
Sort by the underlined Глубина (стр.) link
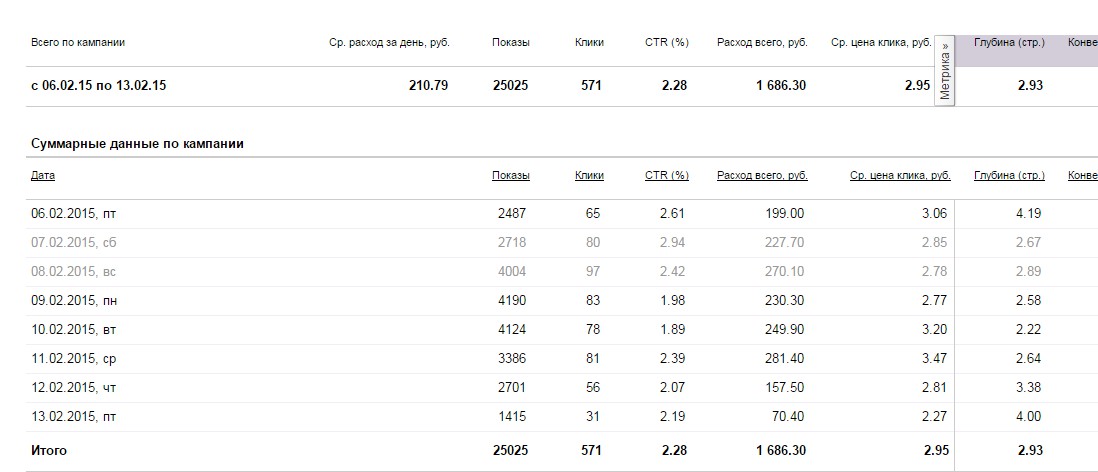(1008, 176)
